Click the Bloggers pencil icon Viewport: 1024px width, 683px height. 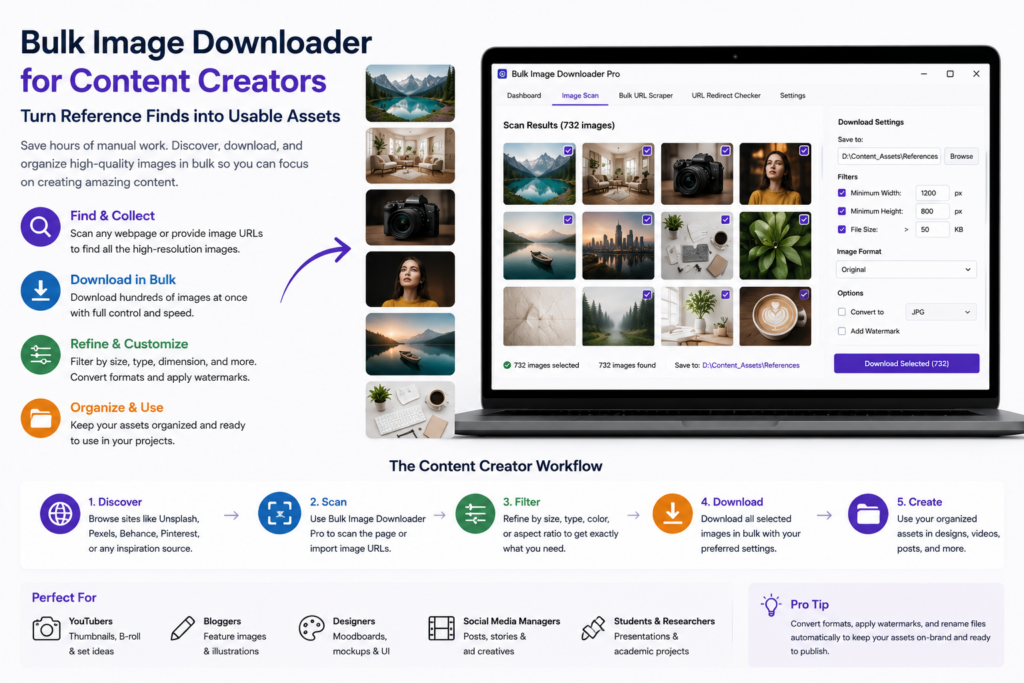pyautogui.click(x=183, y=628)
